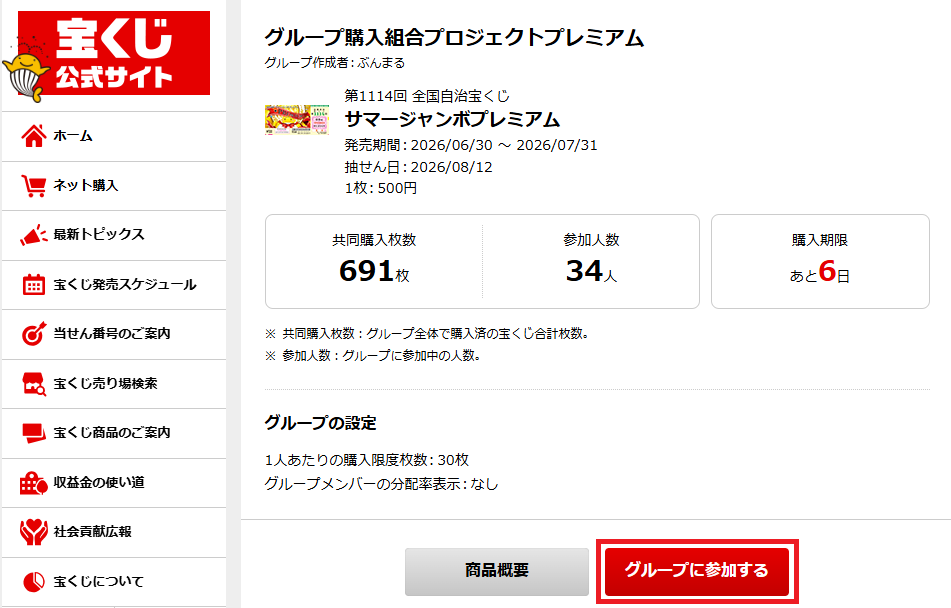Click the shopping cart icon for ネット購入

pyautogui.click(x=34, y=186)
